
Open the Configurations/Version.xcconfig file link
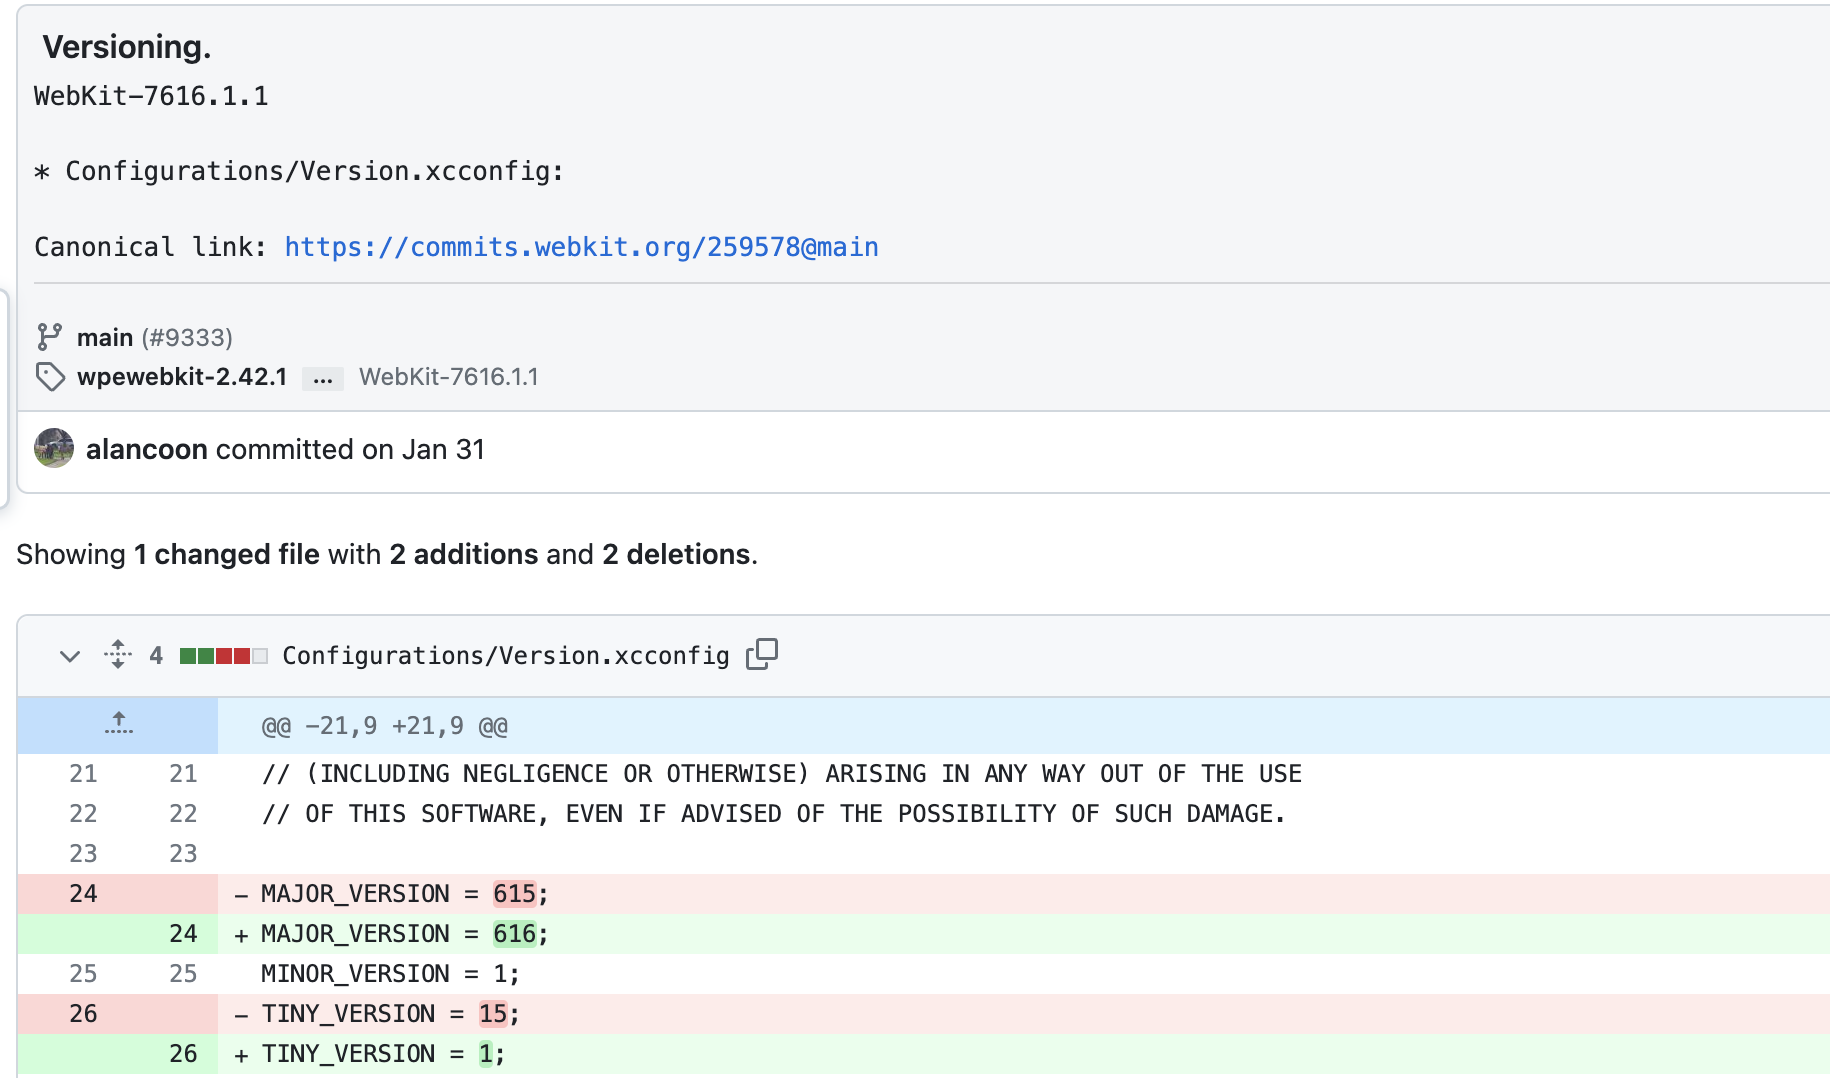[x=506, y=656]
